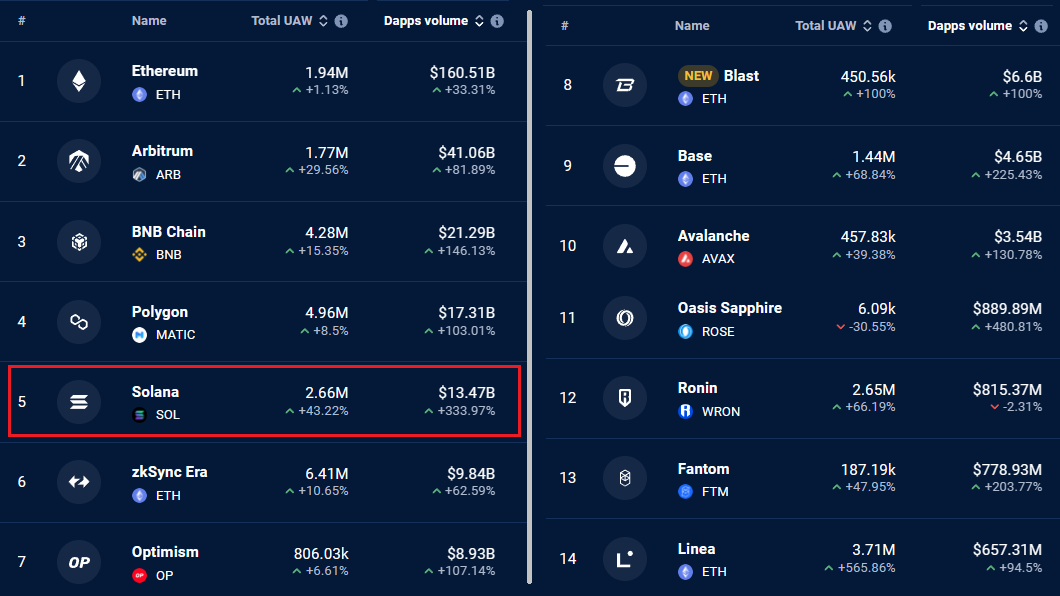Click the Fantom chain name link
Viewport: 1060px width, 596px height.
click(x=704, y=469)
